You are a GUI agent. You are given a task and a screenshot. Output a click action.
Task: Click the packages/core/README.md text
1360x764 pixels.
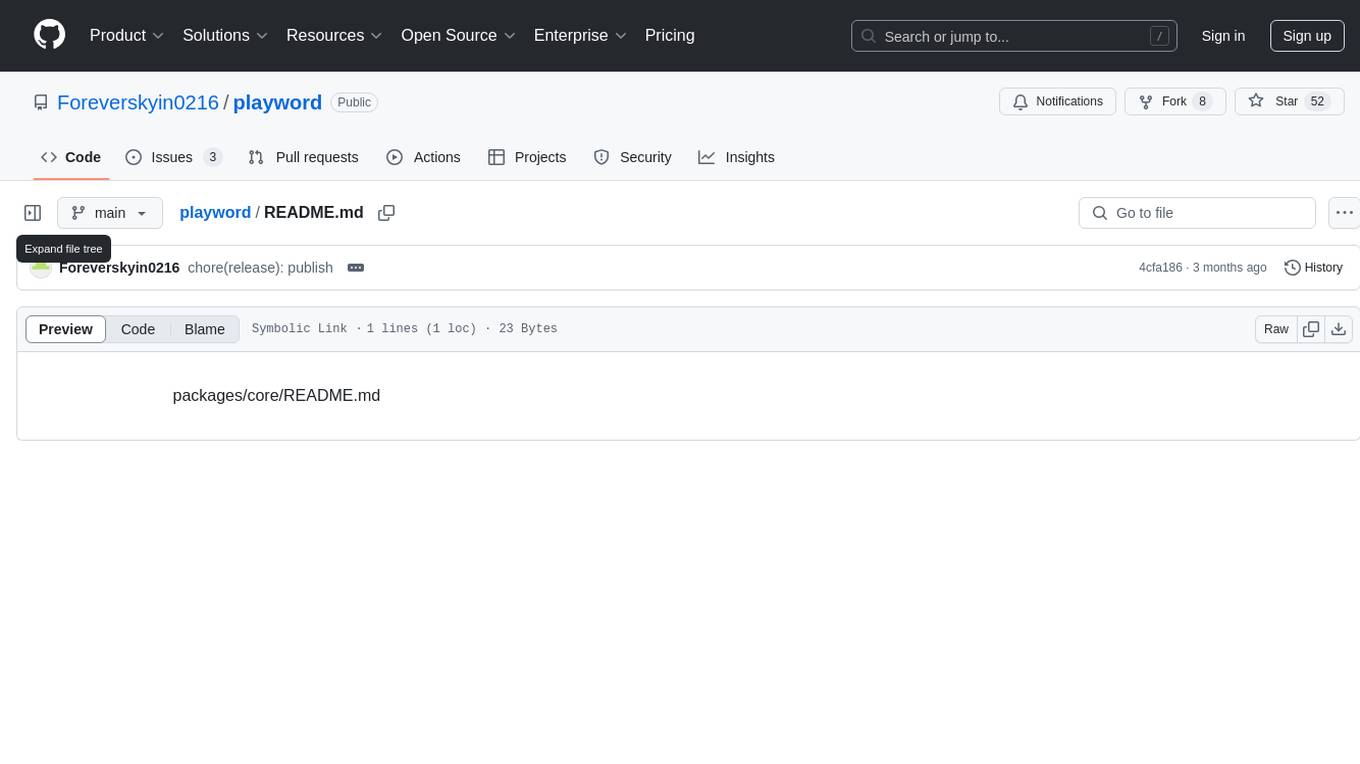[277, 395]
